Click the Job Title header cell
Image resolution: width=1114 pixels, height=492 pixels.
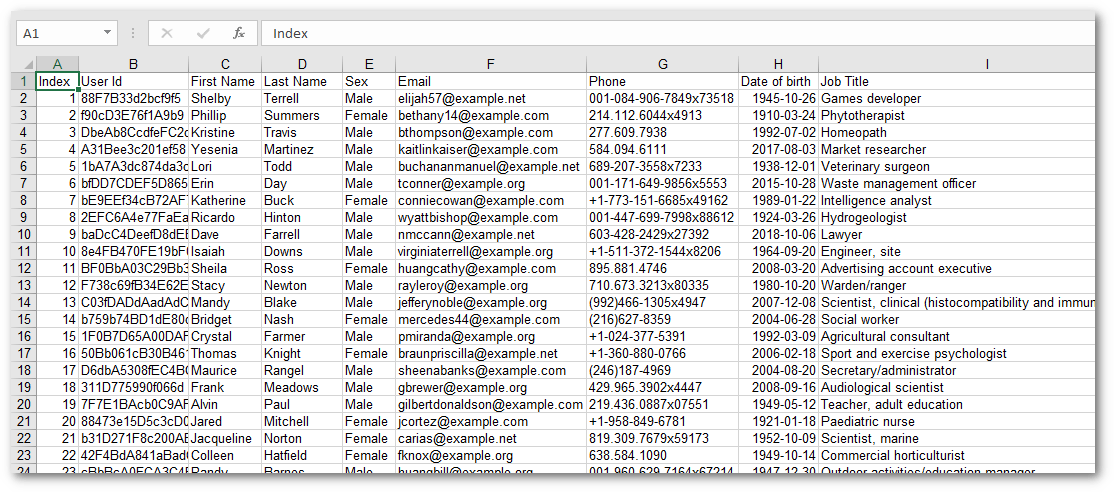[957, 82]
